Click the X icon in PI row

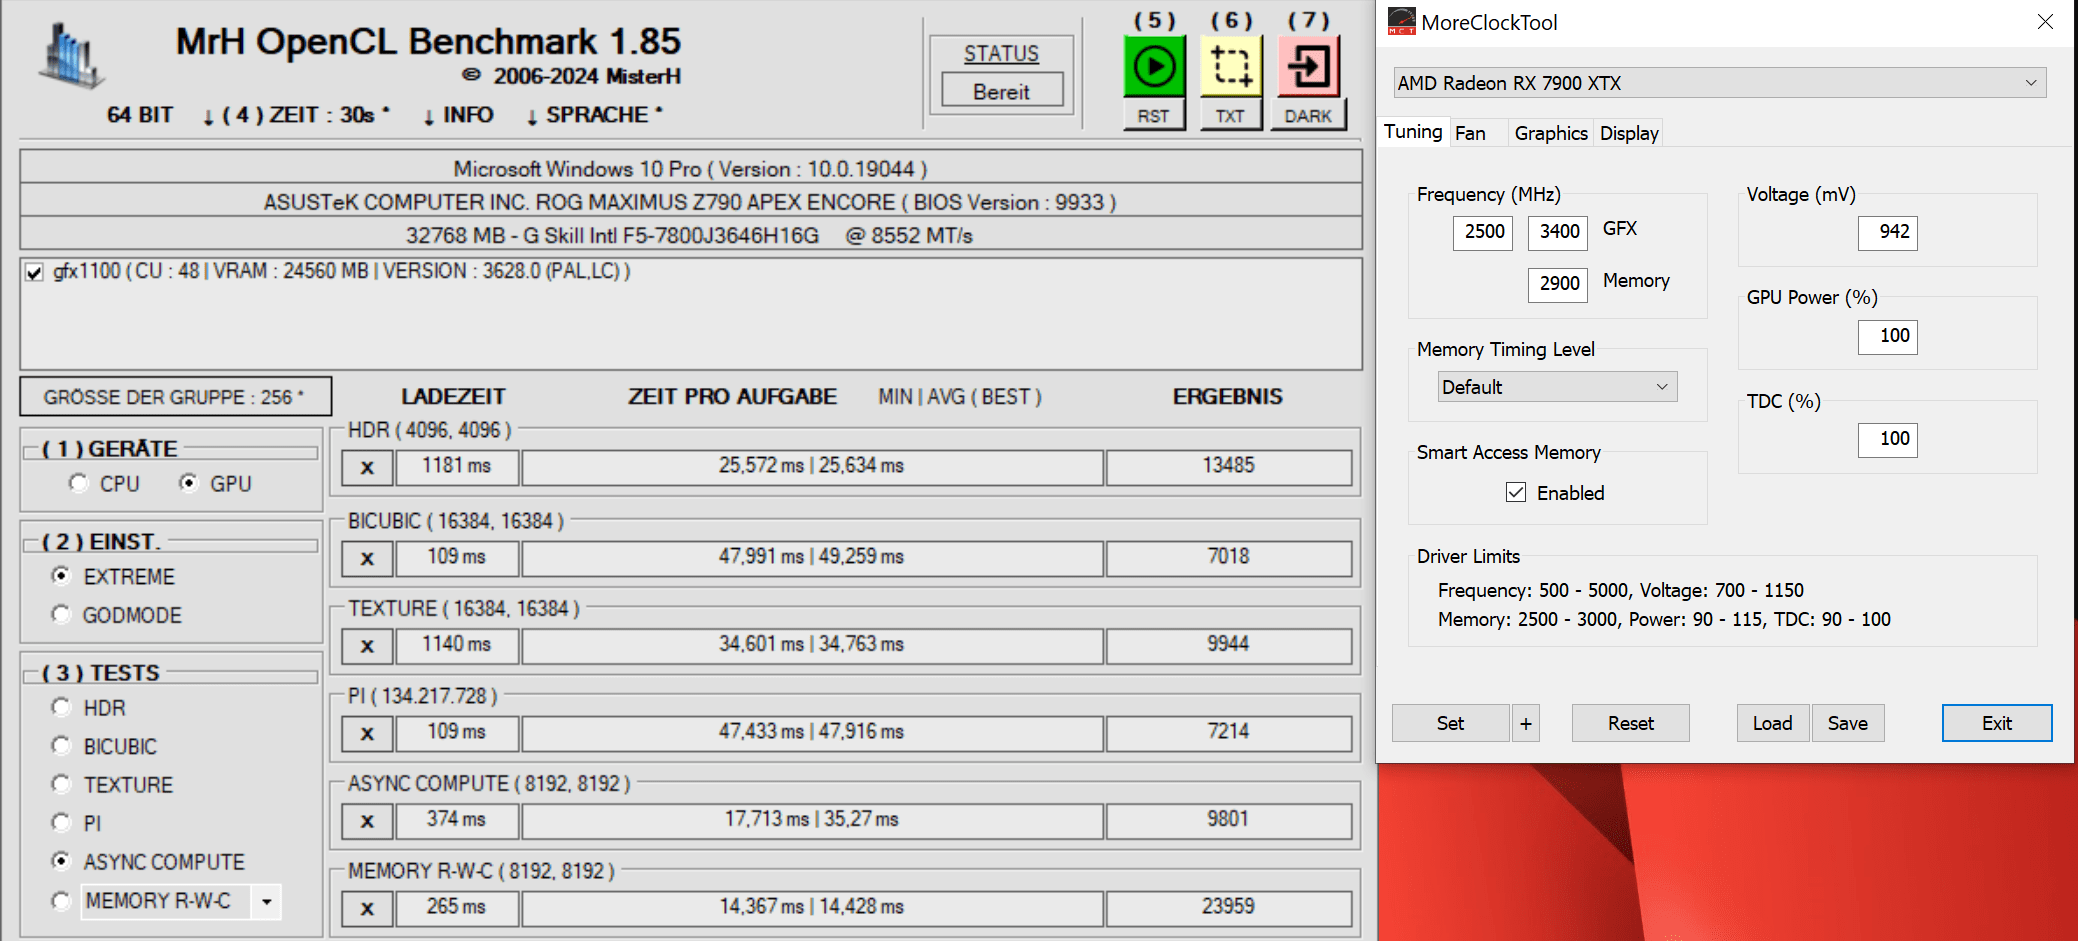click(x=367, y=733)
